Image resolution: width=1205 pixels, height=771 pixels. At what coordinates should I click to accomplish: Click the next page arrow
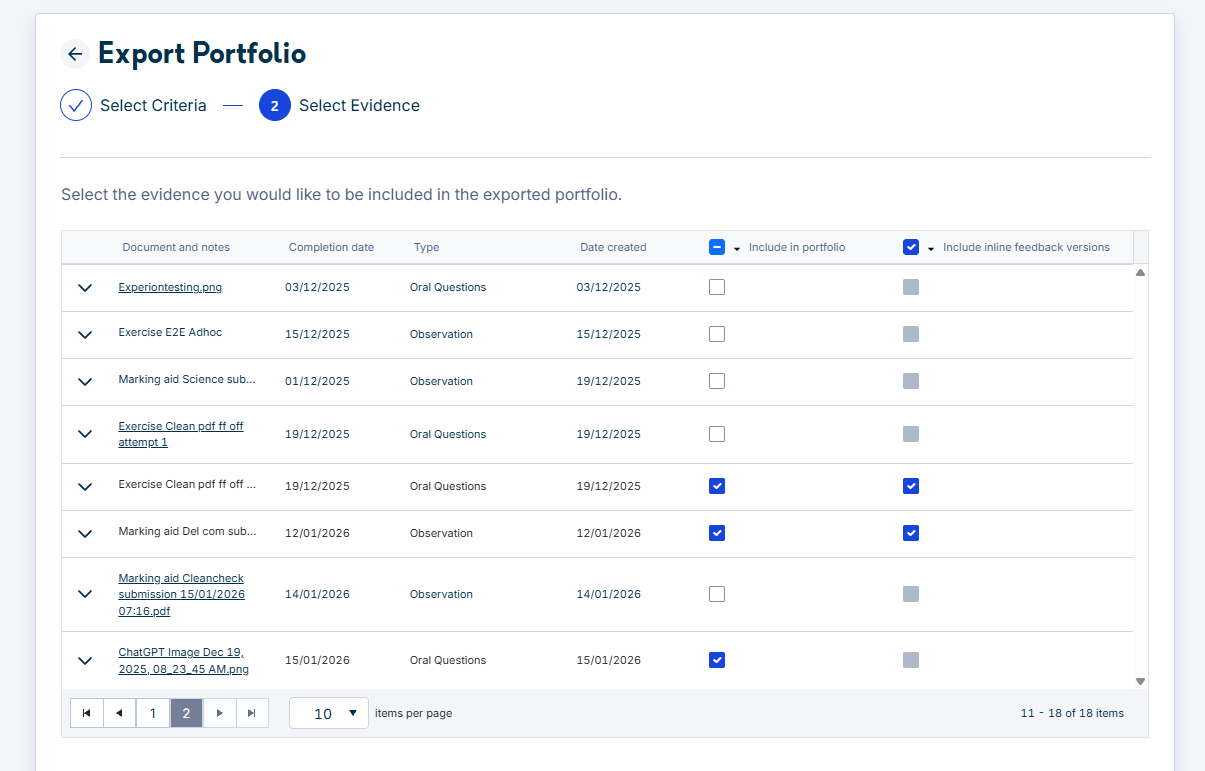[x=220, y=713]
